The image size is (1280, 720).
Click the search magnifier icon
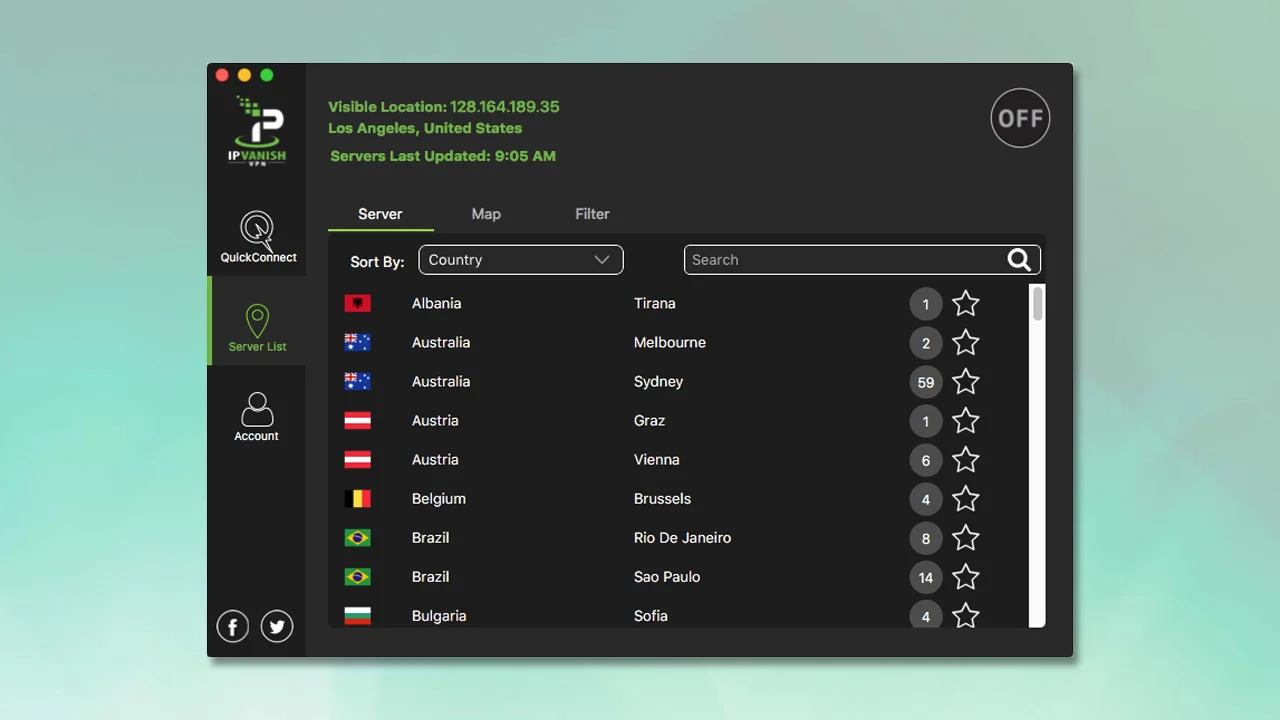(1019, 260)
